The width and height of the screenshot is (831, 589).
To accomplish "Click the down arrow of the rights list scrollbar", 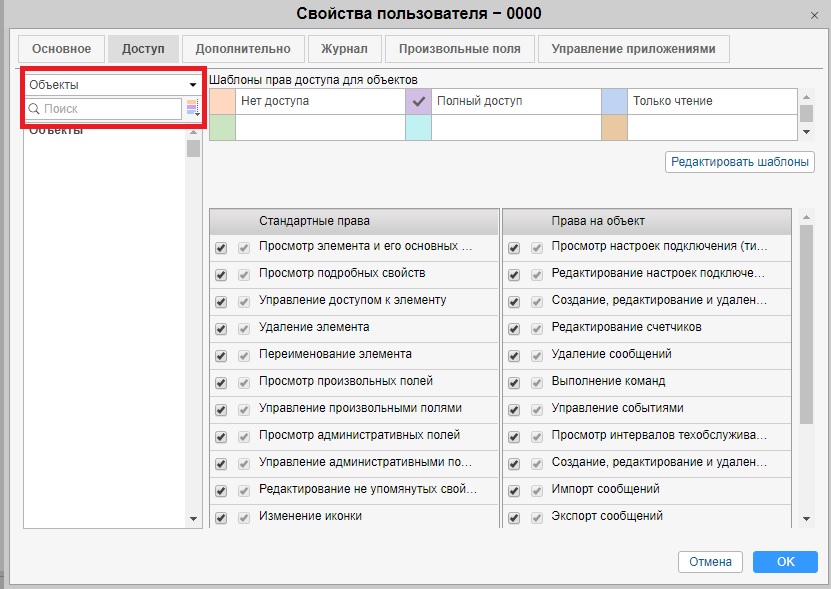I will click(x=806, y=518).
